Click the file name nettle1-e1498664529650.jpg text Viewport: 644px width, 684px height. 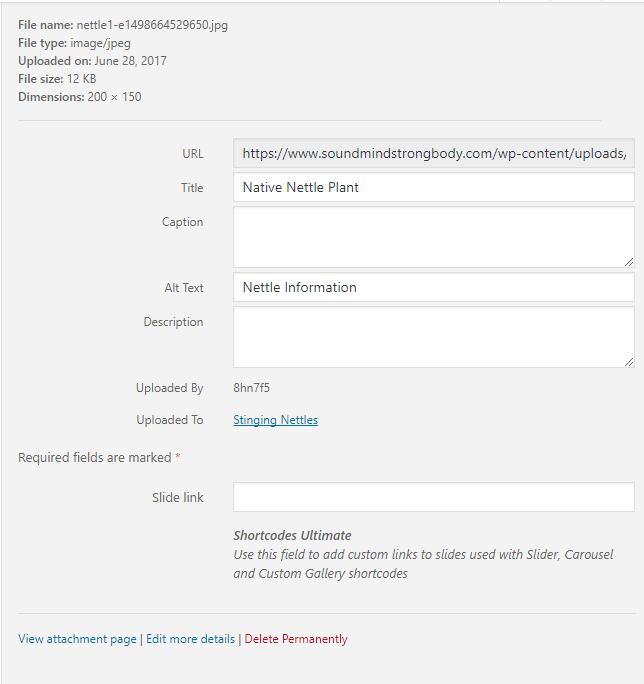point(152,25)
